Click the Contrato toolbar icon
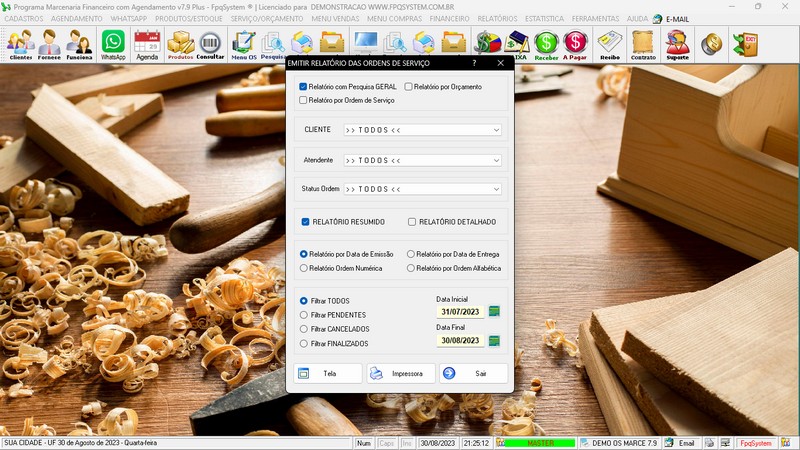The width and height of the screenshot is (800, 450). click(643, 44)
